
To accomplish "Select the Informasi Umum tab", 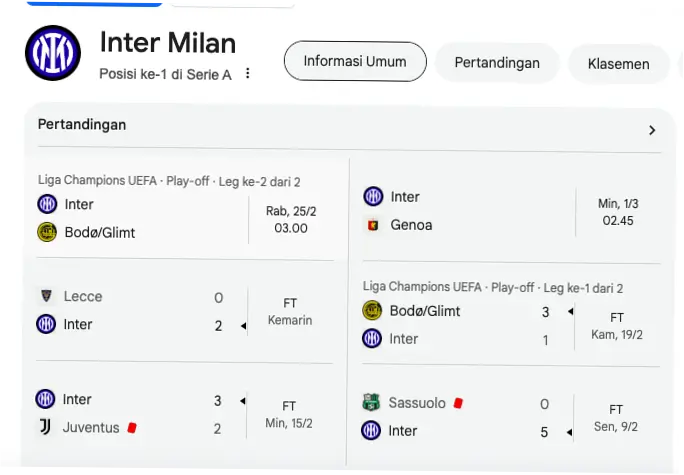I will pos(355,62).
